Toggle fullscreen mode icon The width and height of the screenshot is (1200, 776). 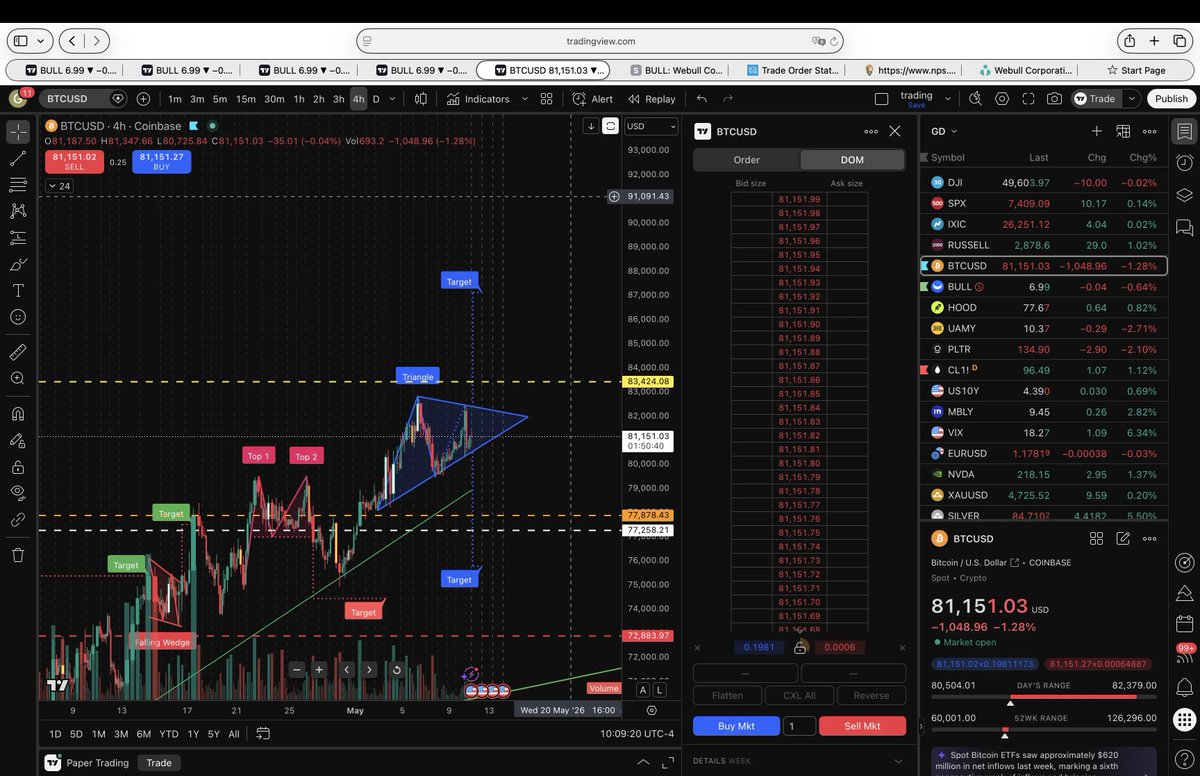(x=1028, y=99)
